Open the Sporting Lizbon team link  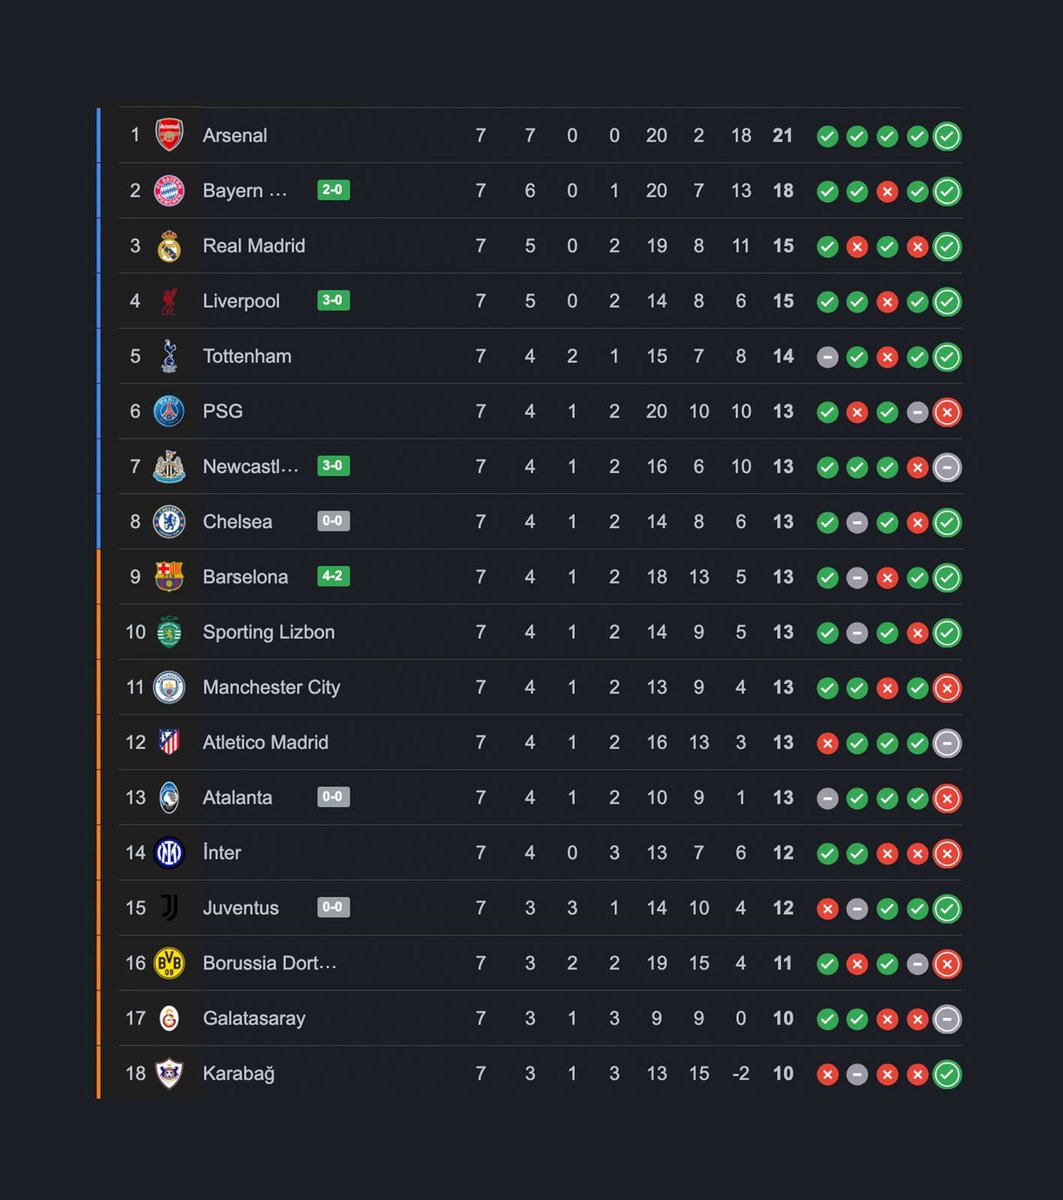point(268,632)
